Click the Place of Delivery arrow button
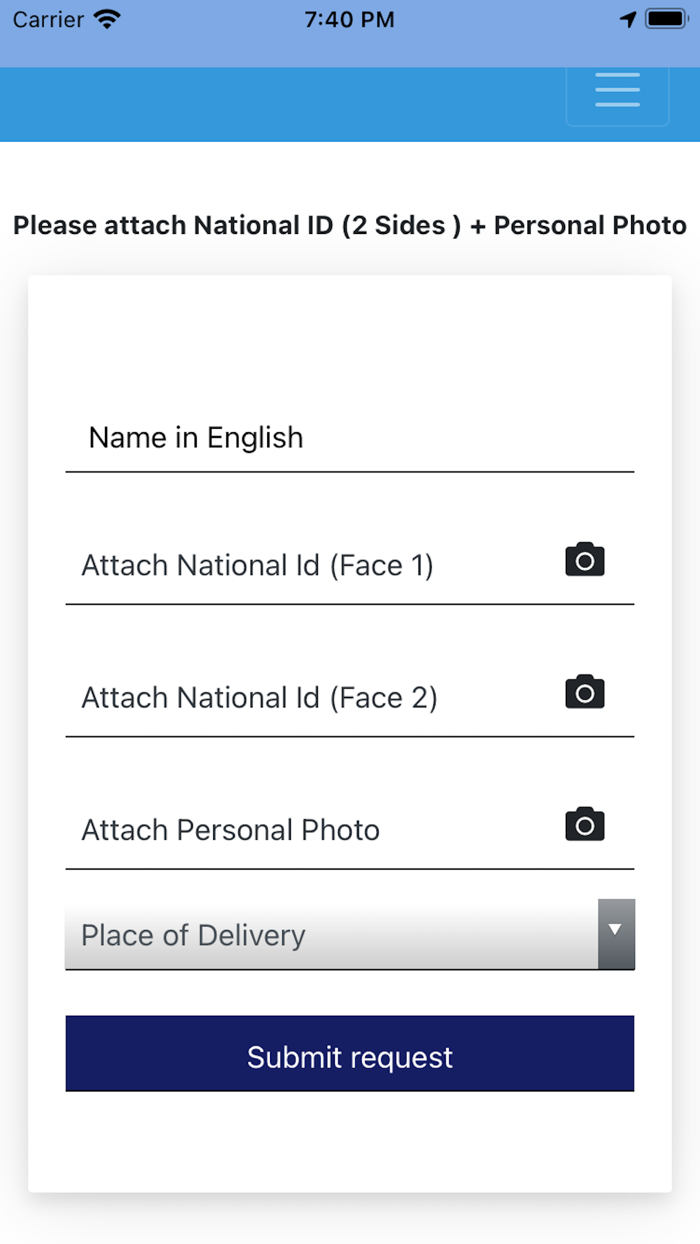The width and height of the screenshot is (700, 1244). 616,933
